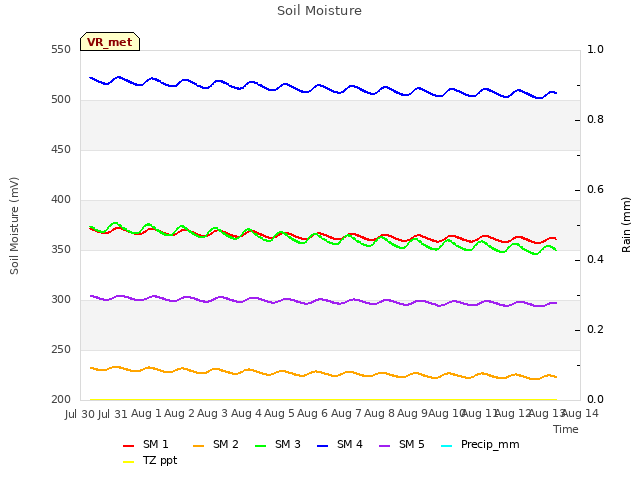Click the Aug 1 date tick label
The height and width of the screenshot is (480, 640).
pos(146,413)
